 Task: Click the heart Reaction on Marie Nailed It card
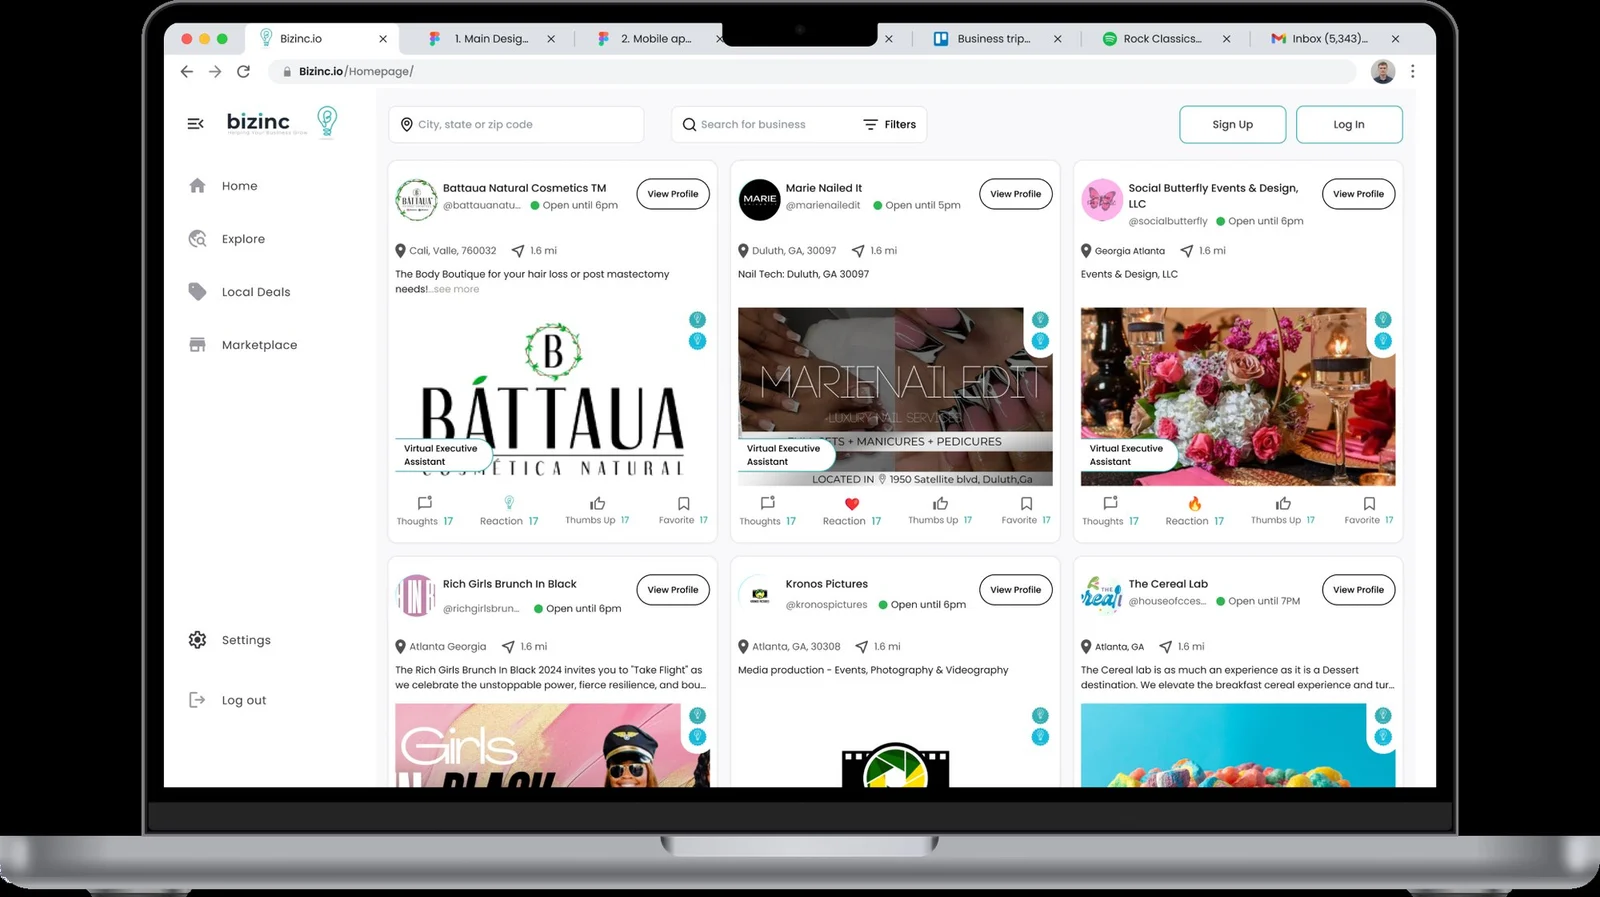(852, 504)
